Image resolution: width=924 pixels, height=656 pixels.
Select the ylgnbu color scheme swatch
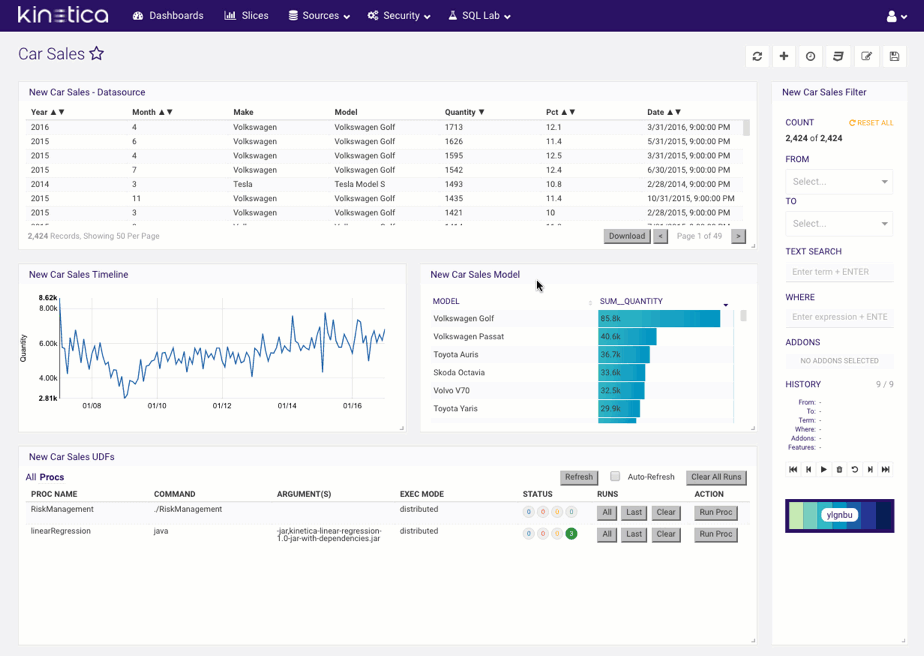click(839, 515)
